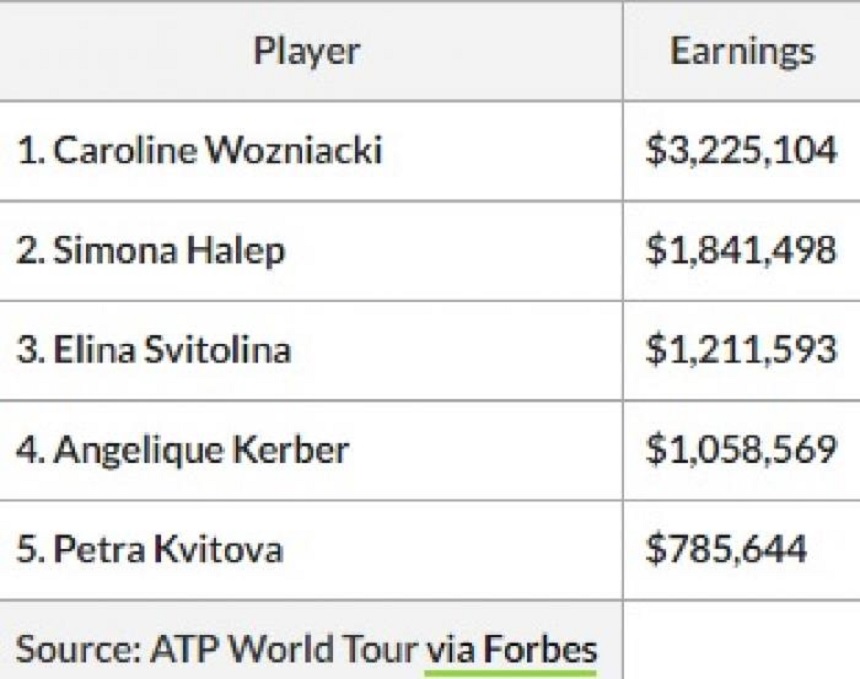Click the $1,058,569 earnings value
Screen dimensions: 860x679
click(741, 450)
